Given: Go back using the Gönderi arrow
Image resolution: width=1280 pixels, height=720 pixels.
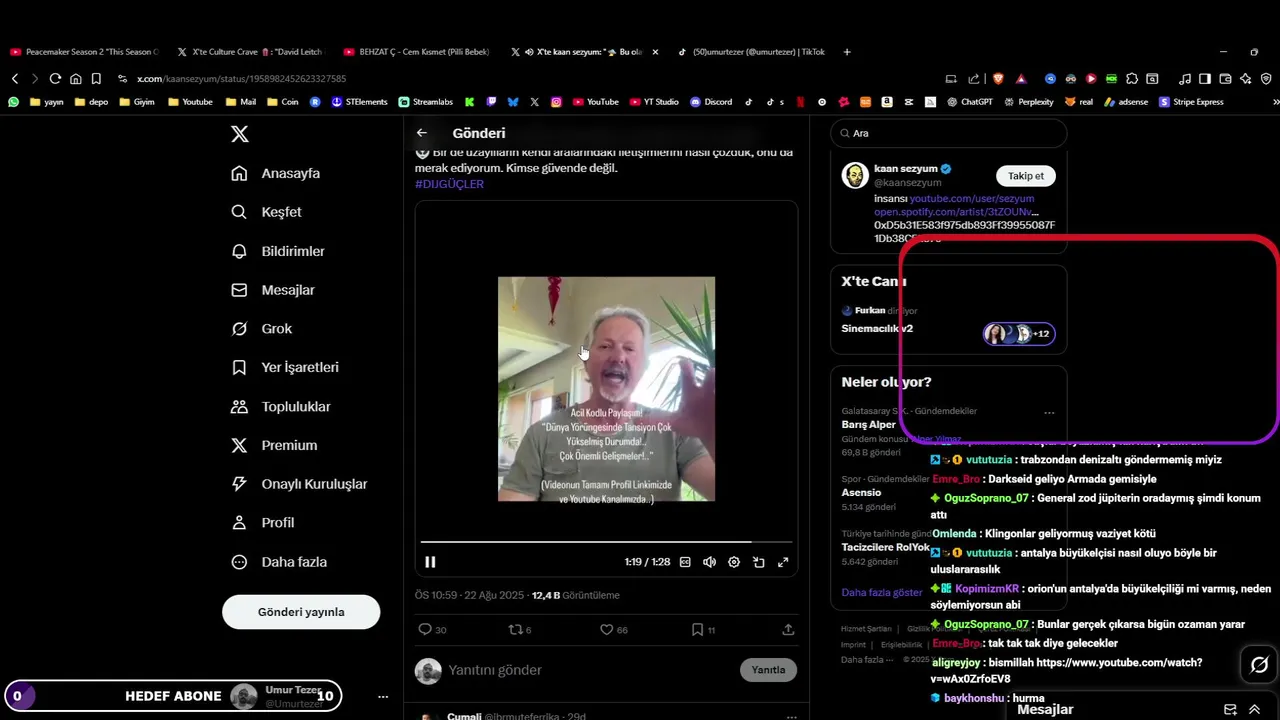Looking at the screenshot, I should coord(422,133).
